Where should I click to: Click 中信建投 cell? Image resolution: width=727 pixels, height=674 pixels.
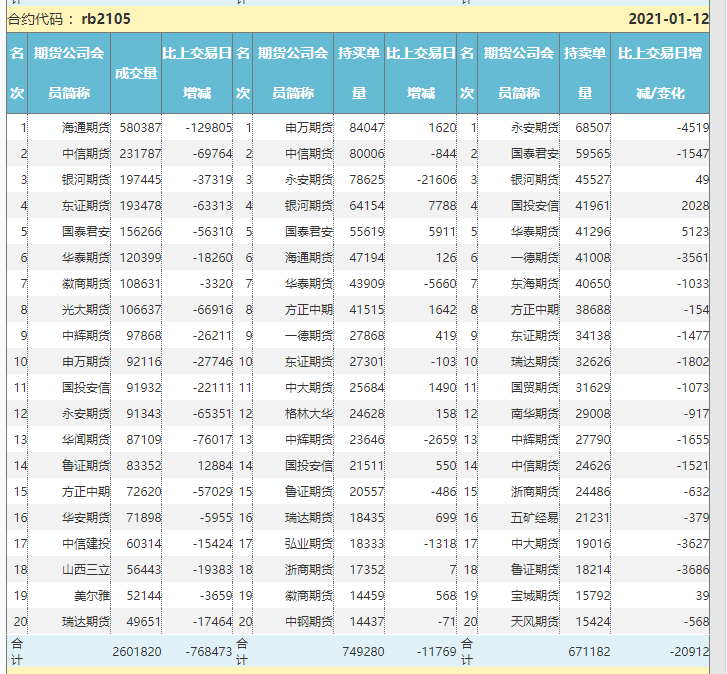(86, 543)
